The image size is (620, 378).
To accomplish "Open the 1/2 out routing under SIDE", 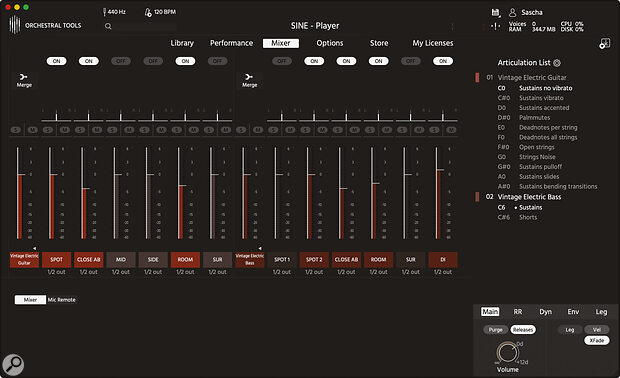I will click(153, 272).
